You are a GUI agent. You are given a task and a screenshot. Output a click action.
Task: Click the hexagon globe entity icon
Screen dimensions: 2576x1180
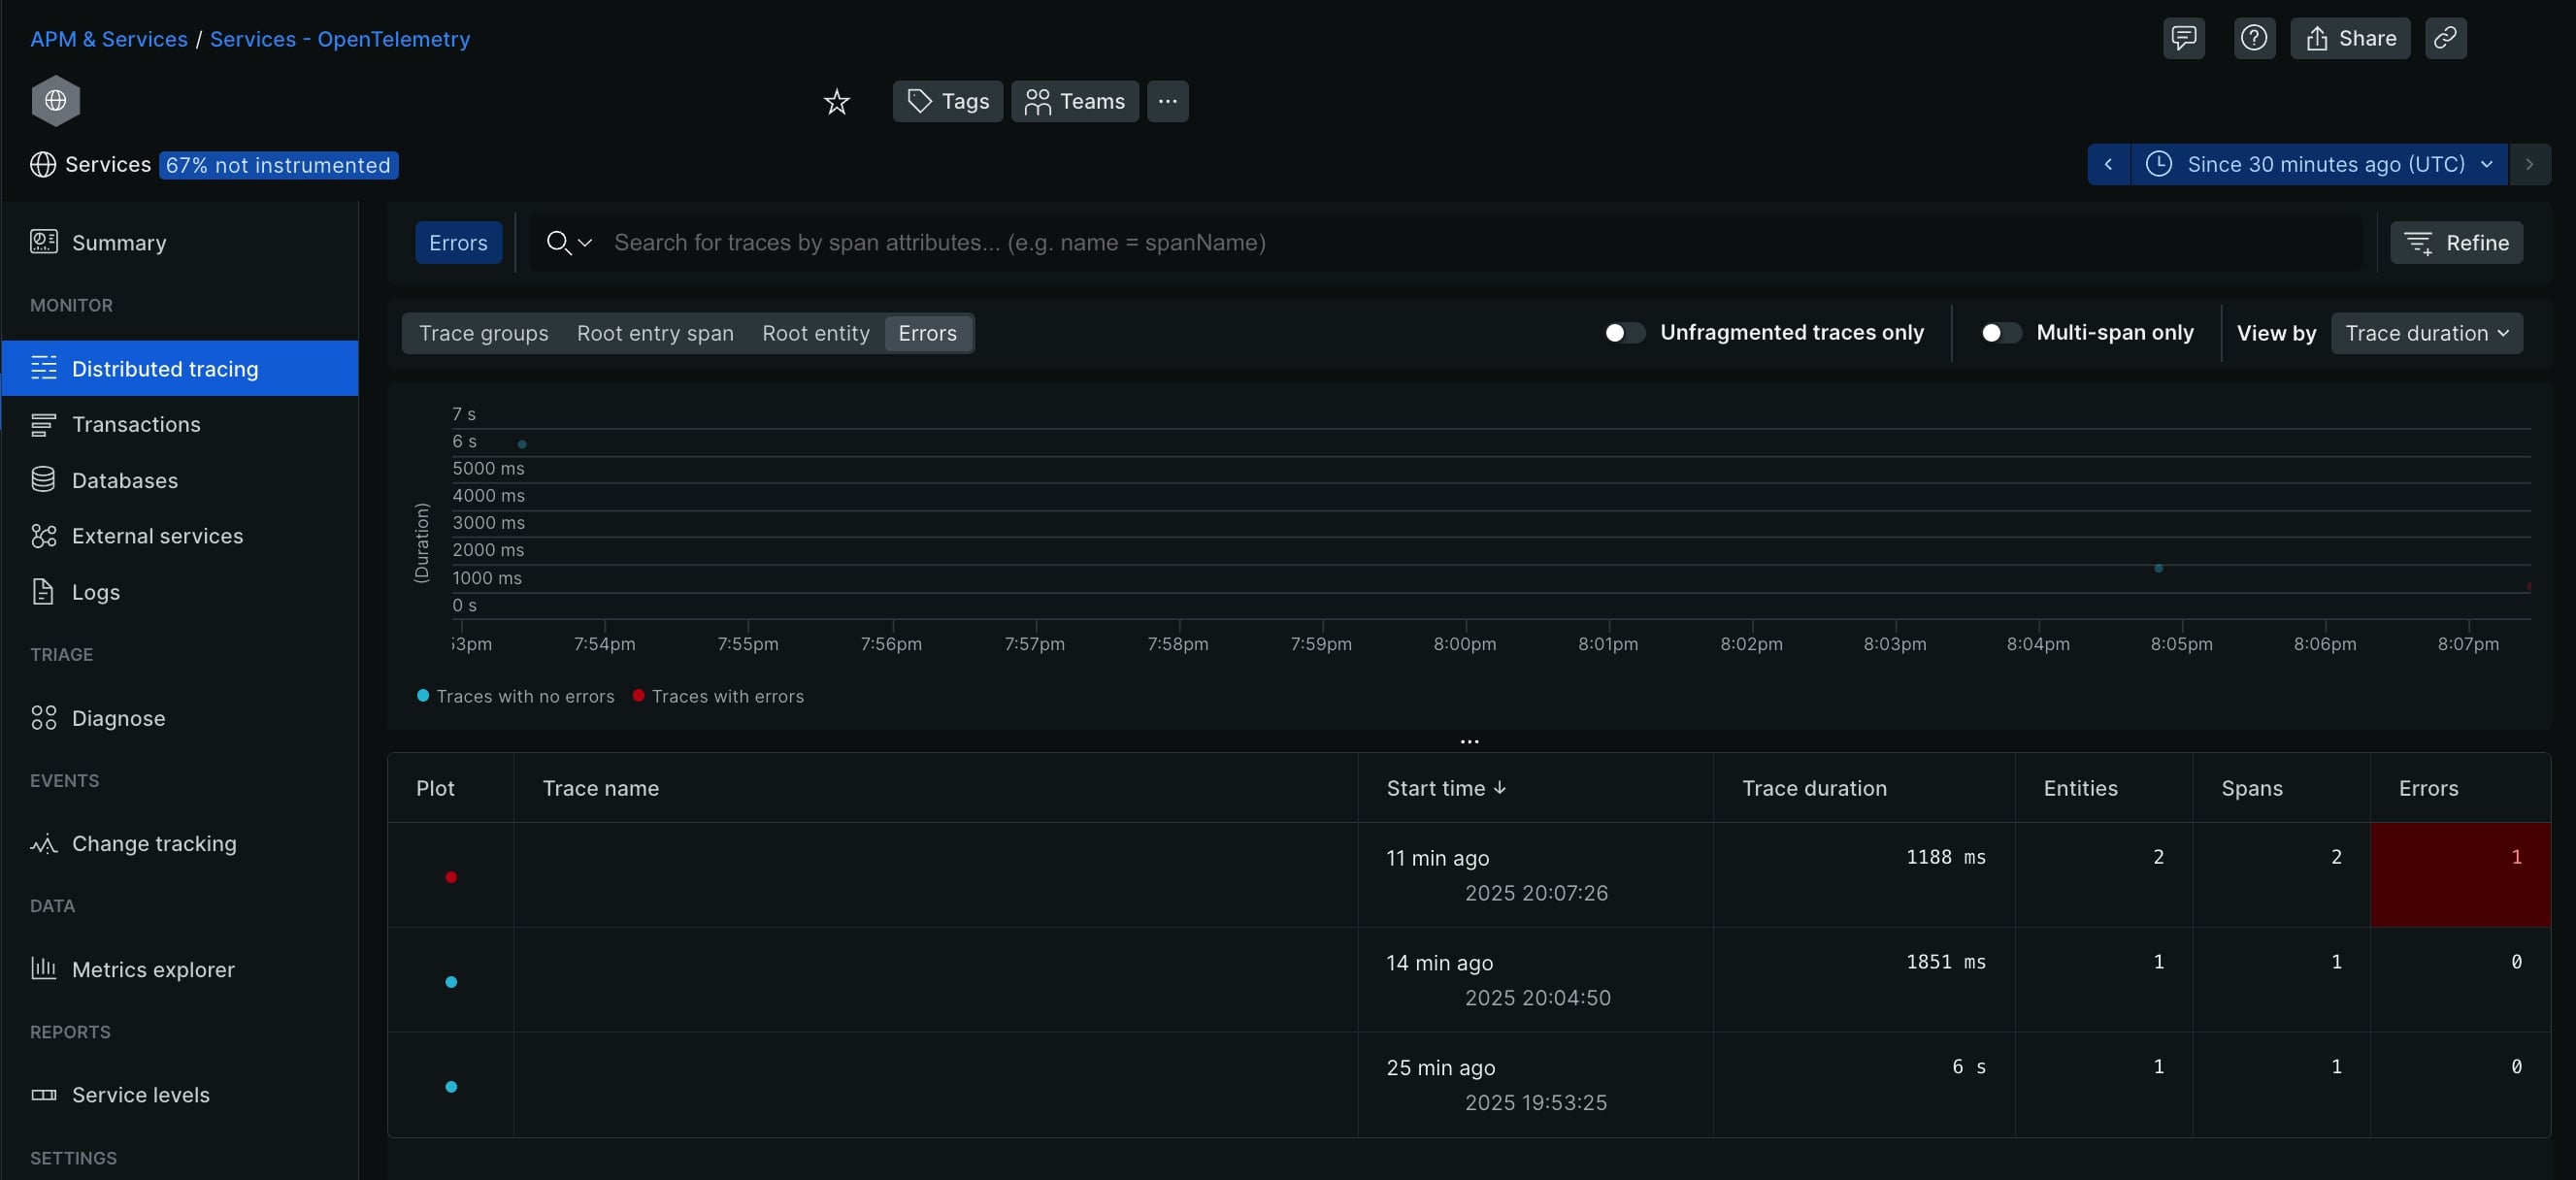coord(56,100)
